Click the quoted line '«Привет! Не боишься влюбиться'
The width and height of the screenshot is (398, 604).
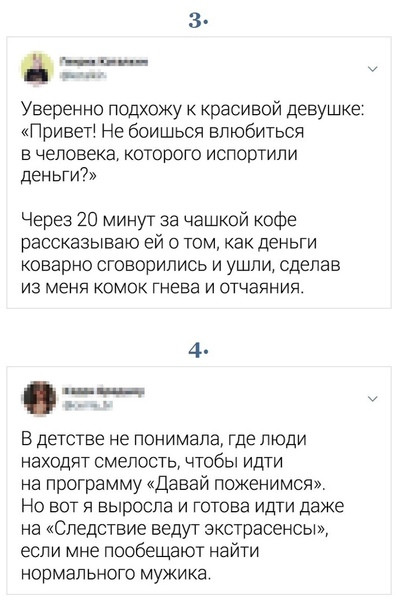pyautogui.click(x=162, y=132)
